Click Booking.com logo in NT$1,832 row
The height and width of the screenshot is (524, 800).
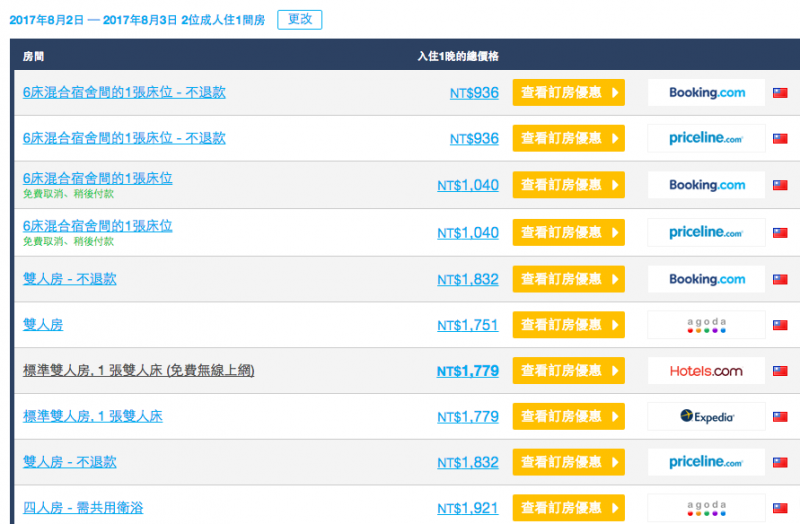[707, 279]
